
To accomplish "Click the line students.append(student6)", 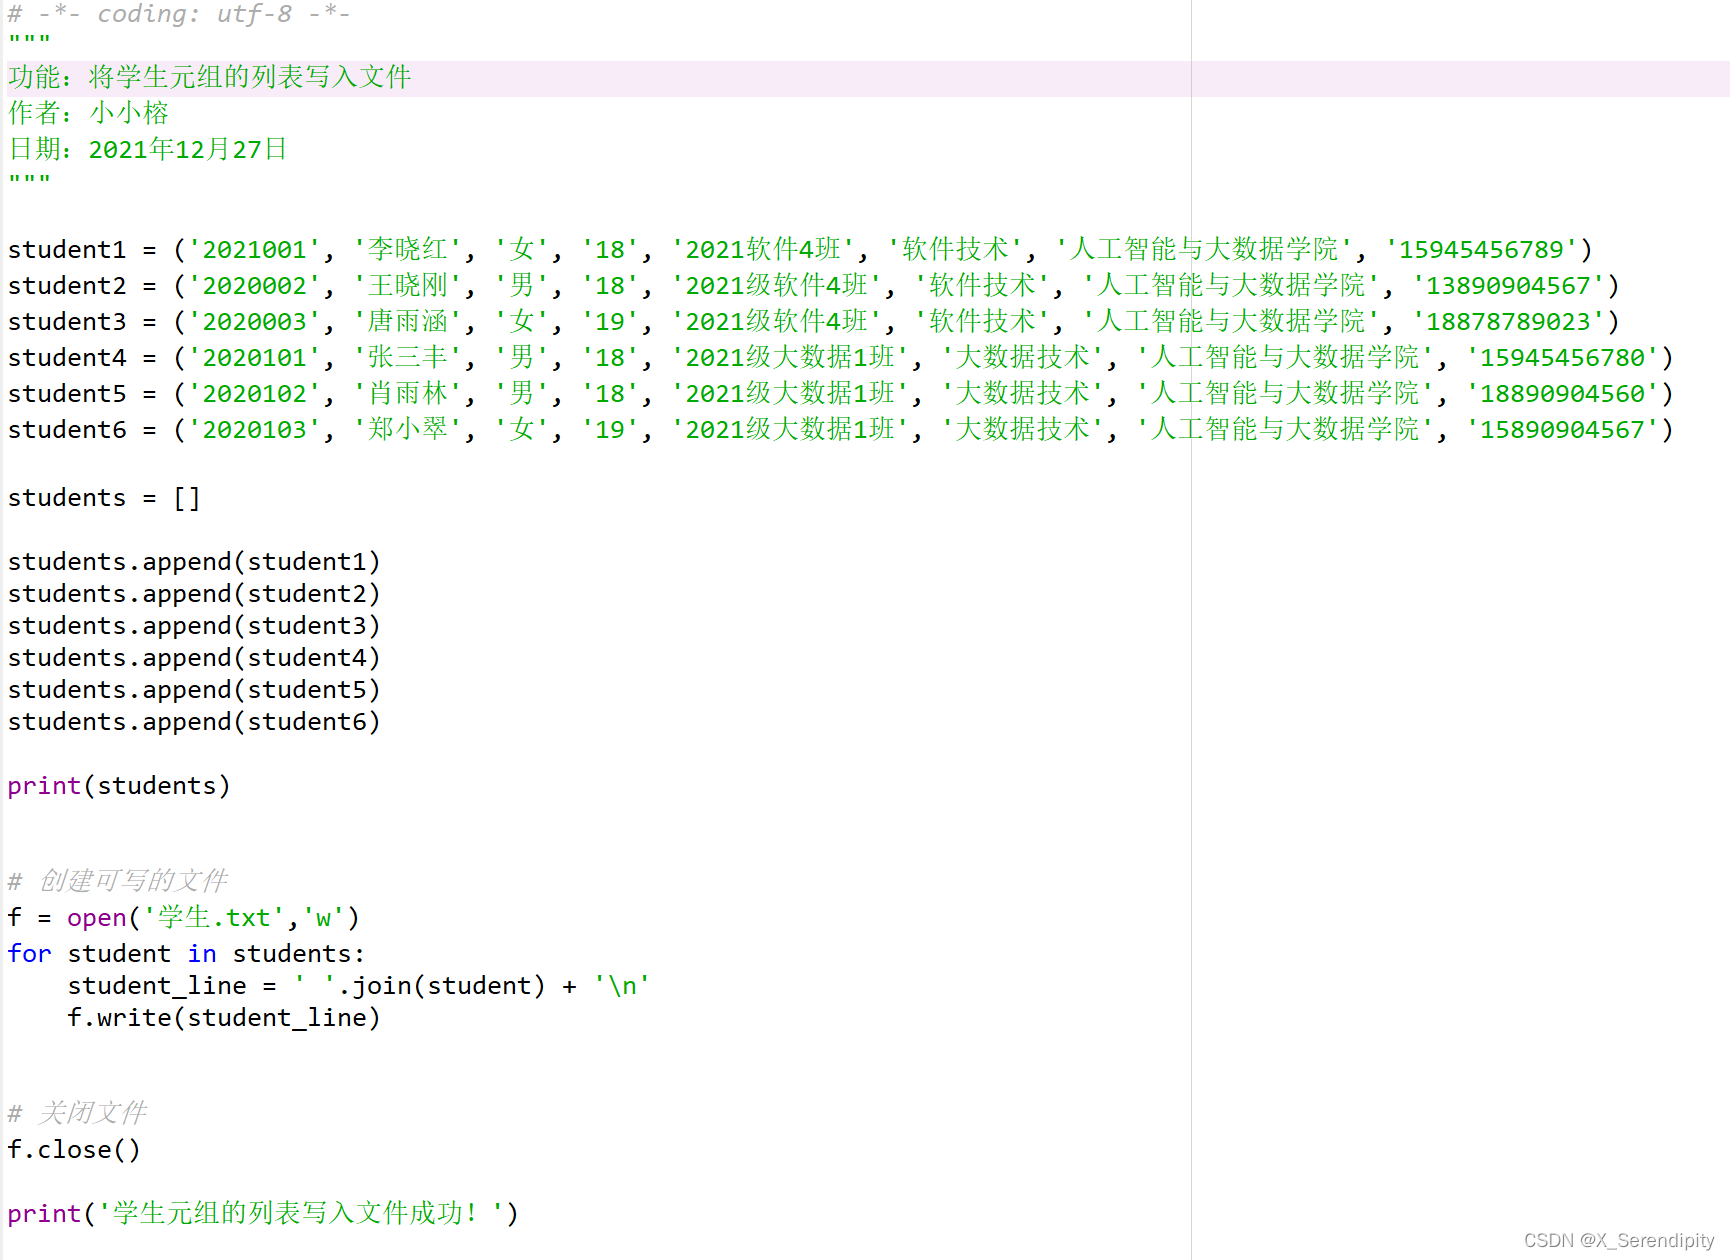I will click(194, 721).
